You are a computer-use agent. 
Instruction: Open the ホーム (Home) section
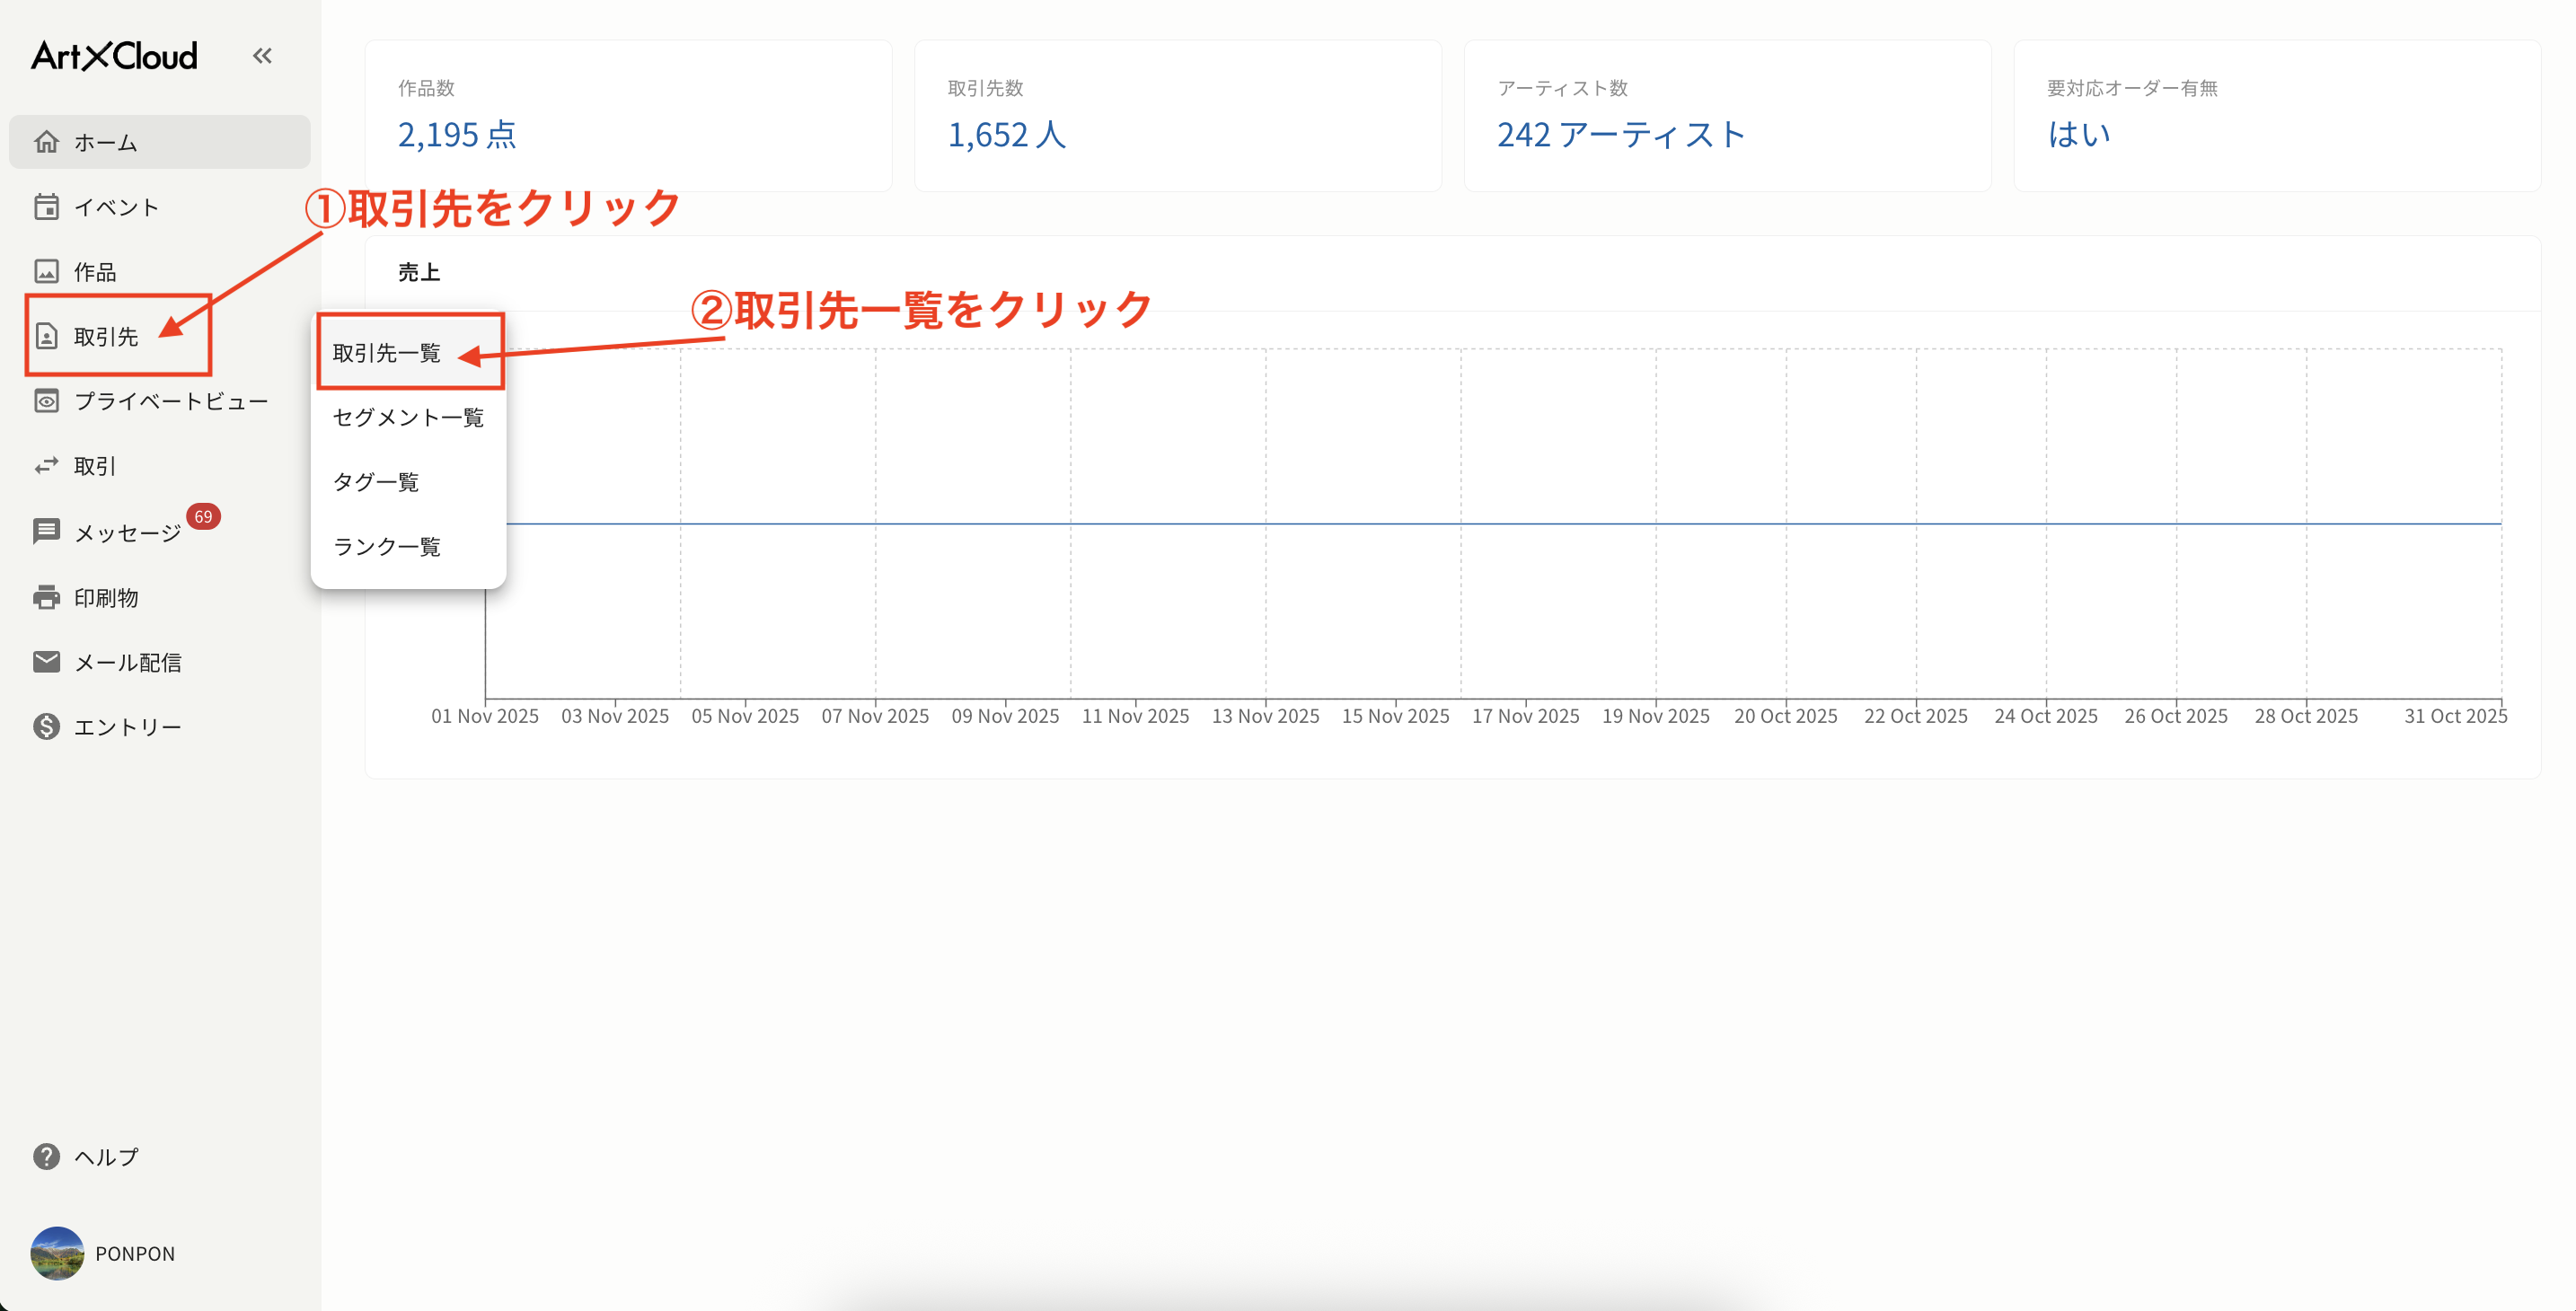(x=105, y=141)
